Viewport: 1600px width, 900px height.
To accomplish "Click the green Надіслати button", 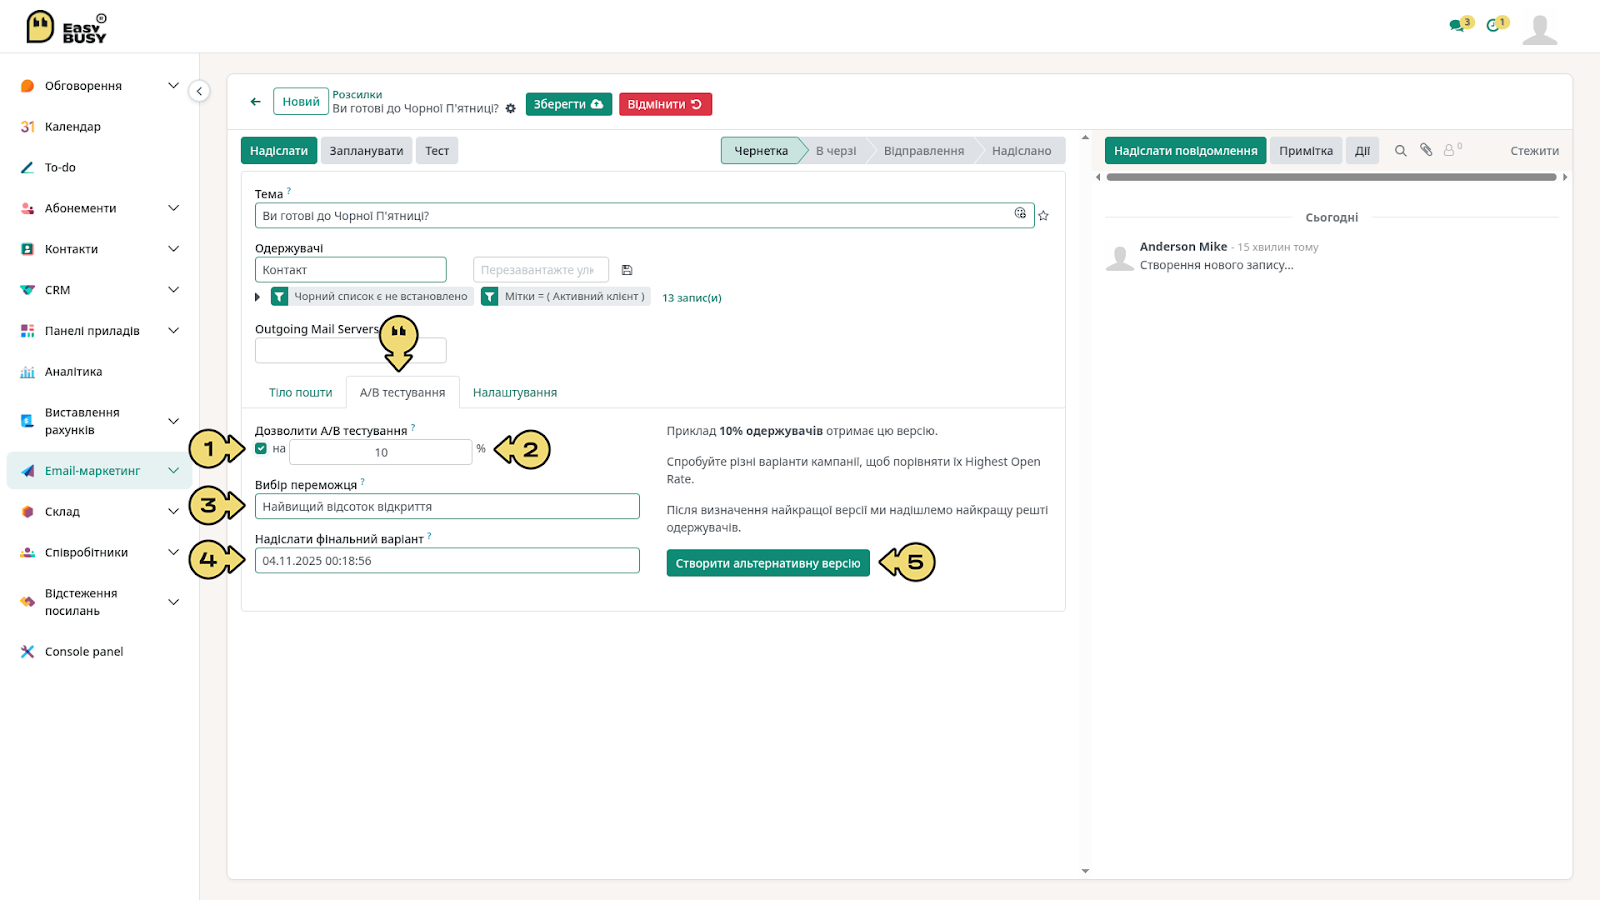I will [279, 151].
